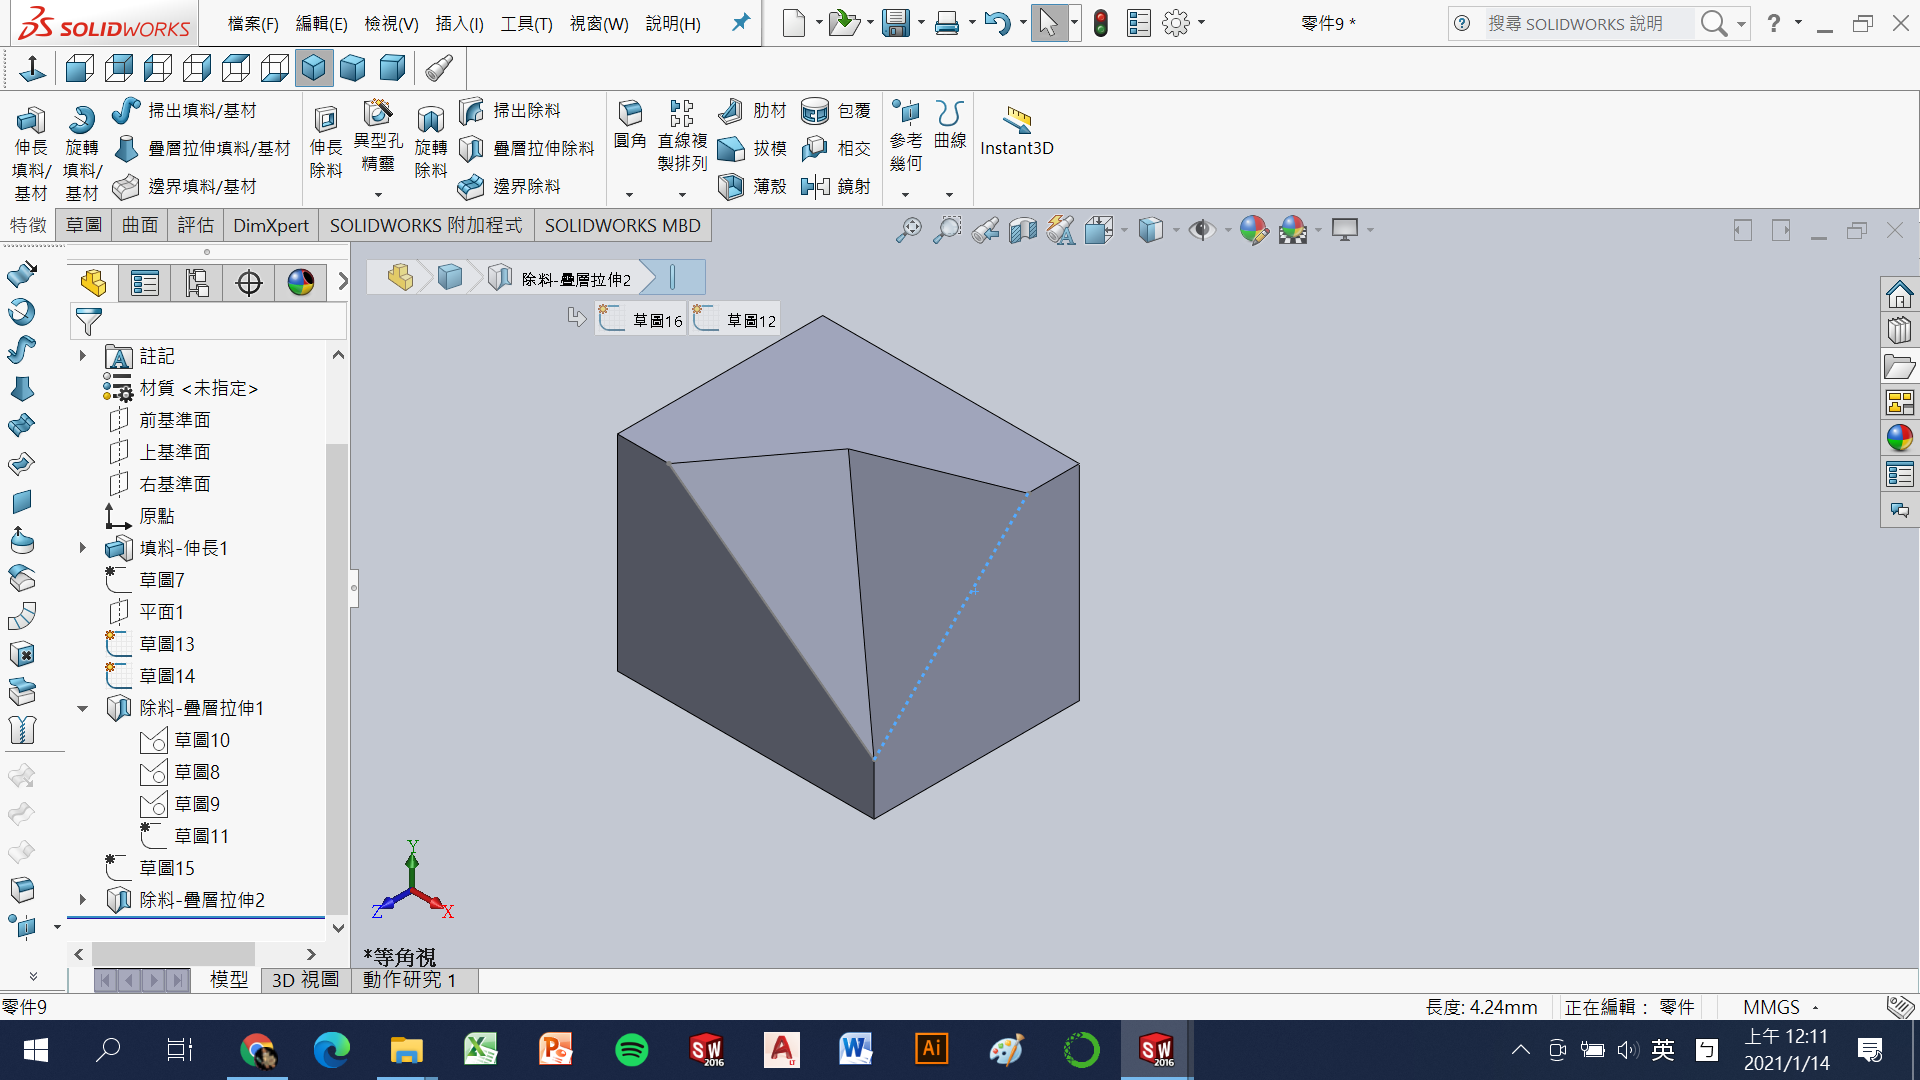Click the Lofted Cut (疊層拉伸除料) icon

click(x=471, y=149)
